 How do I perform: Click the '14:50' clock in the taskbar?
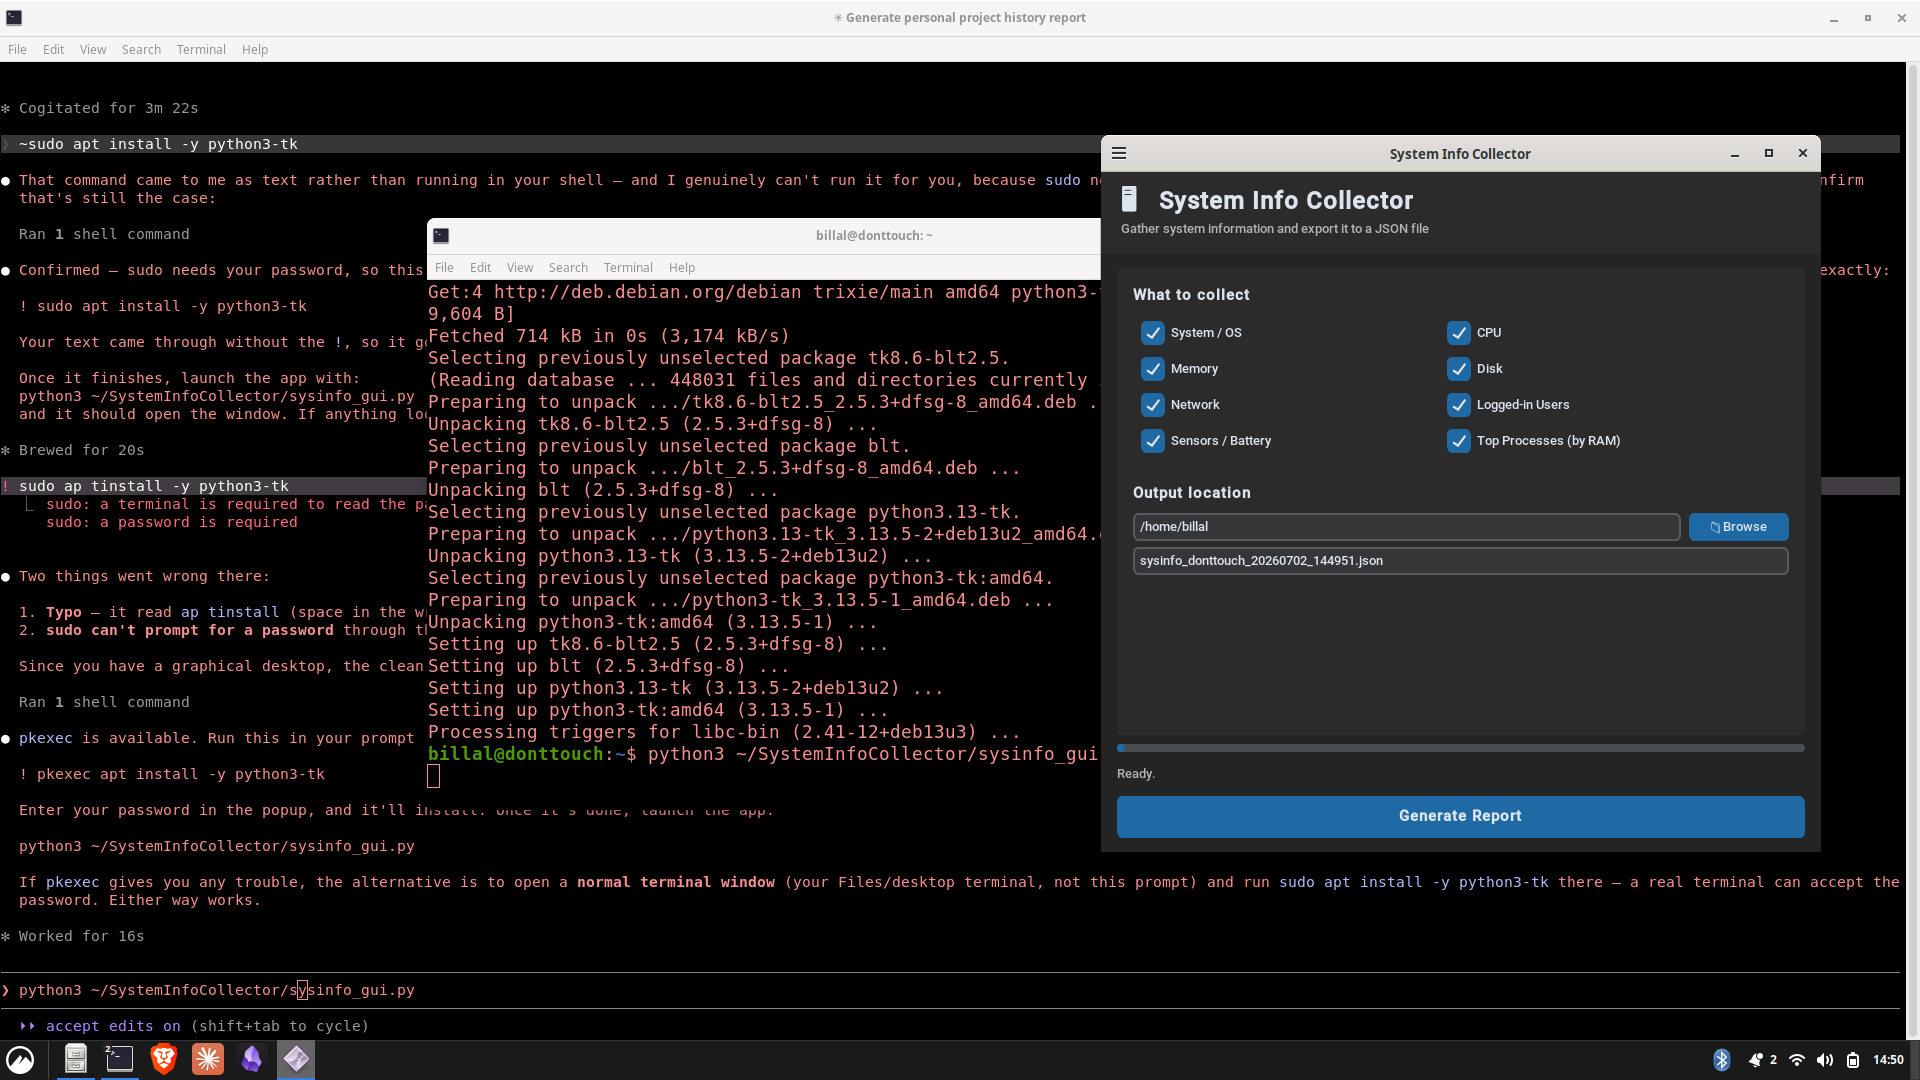click(x=1888, y=1060)
